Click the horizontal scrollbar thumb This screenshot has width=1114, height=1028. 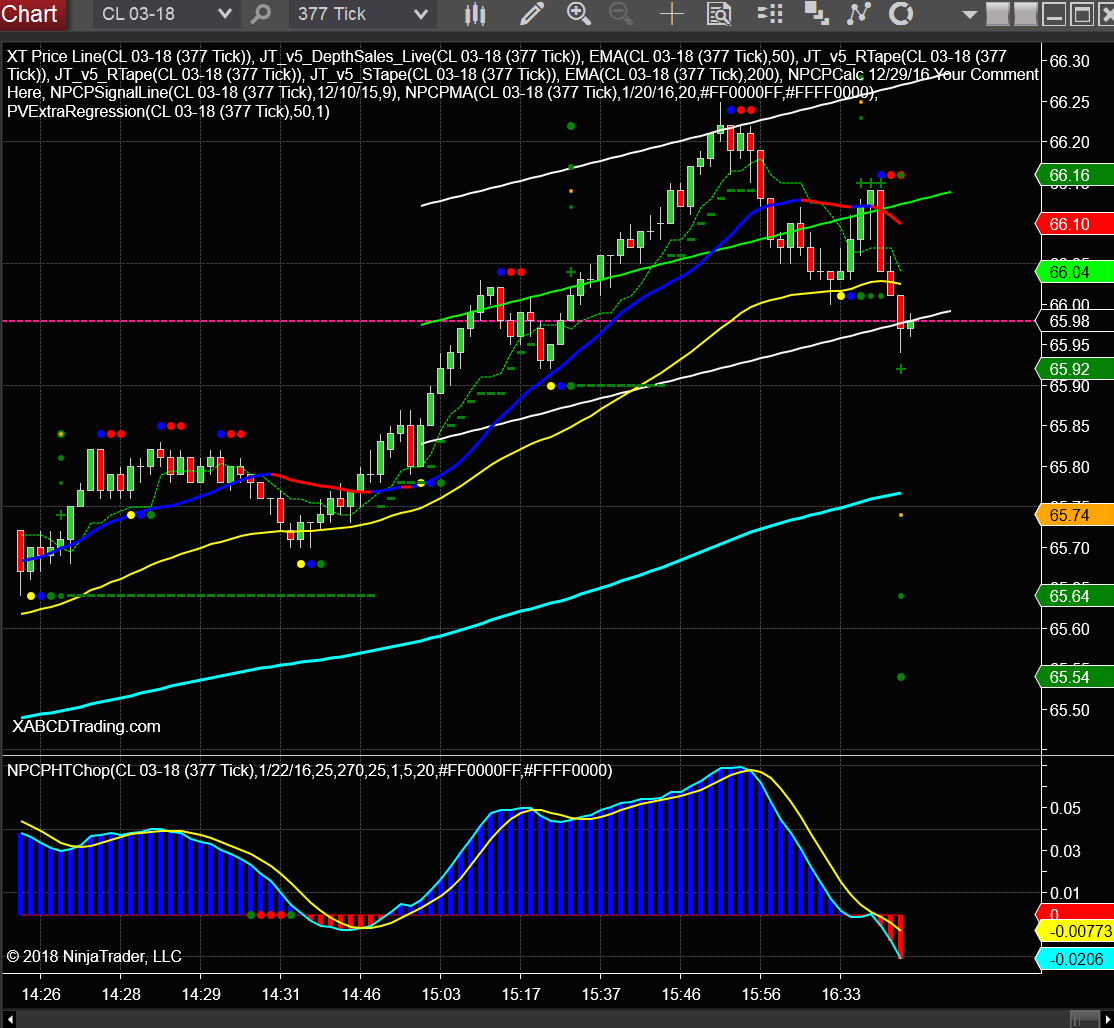point(1084,1019)
